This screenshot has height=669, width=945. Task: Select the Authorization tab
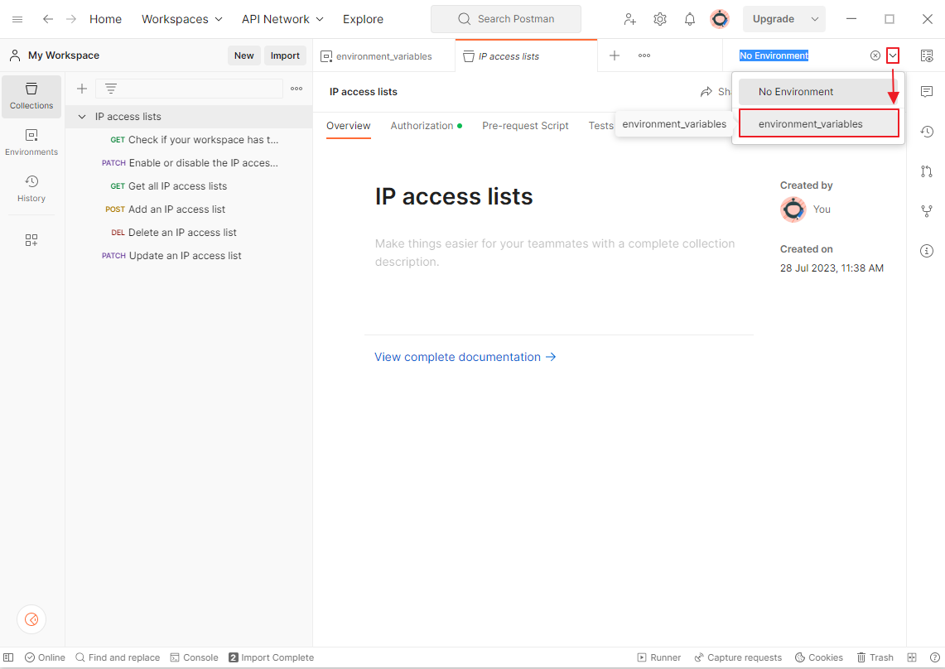click(x=426, y=125)
